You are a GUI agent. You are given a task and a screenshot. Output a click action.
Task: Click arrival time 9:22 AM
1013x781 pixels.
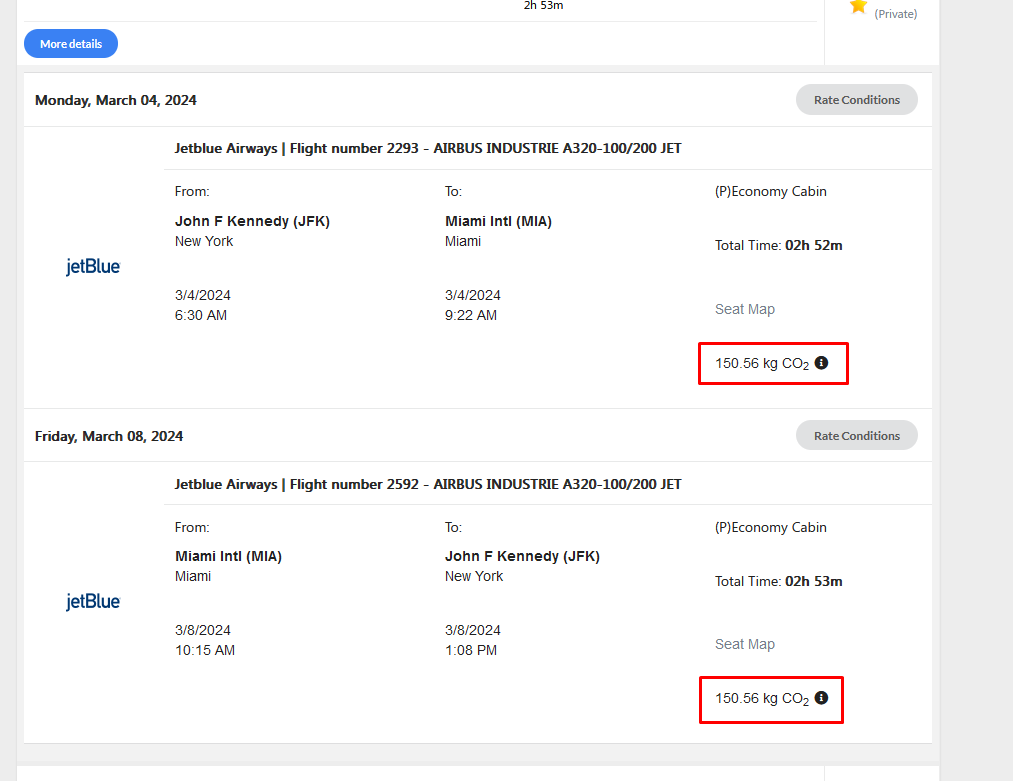click(x=471, y=315)
